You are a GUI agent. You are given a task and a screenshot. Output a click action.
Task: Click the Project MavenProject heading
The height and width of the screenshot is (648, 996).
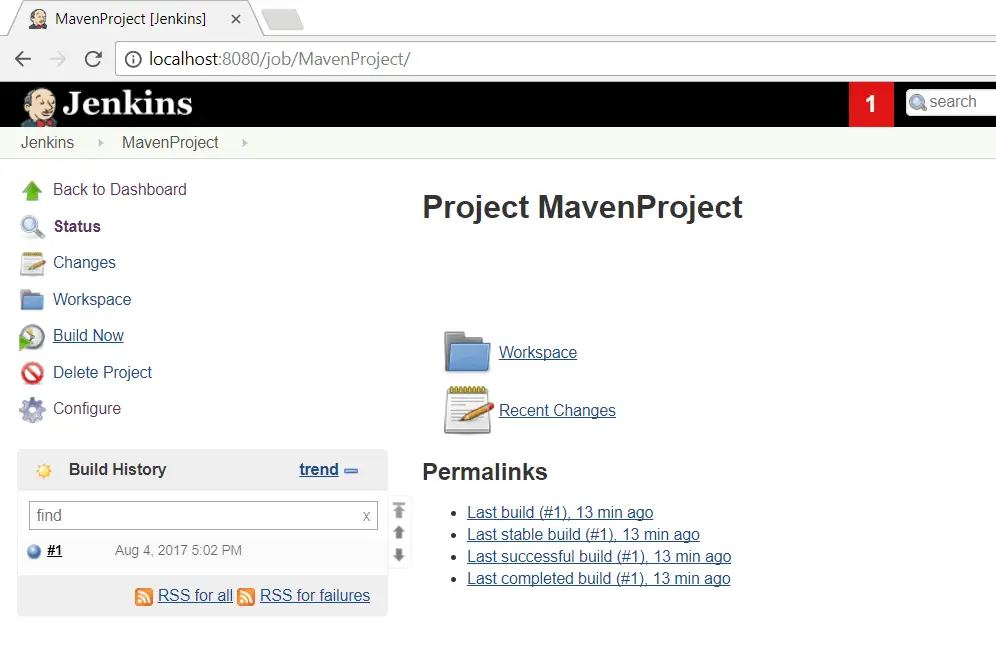tap(582, 207)
